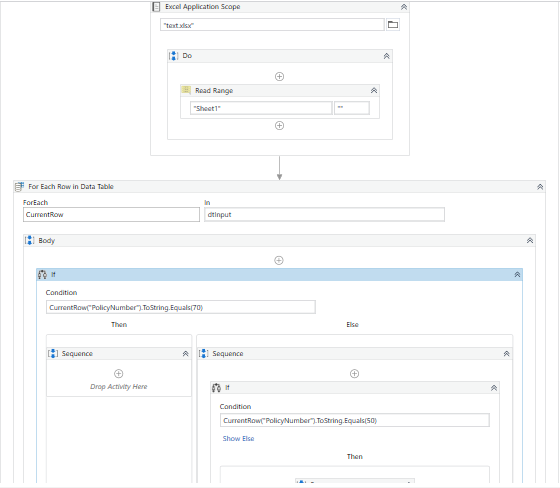
Task: Add activity with plus above Read Range
Action: (279, 76)
